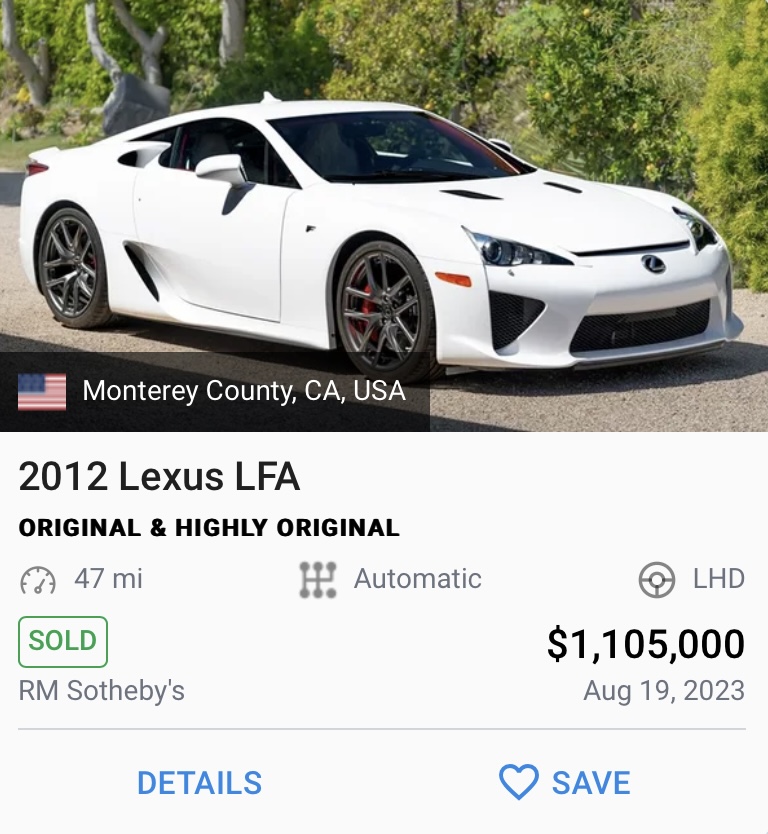Click the US flag icon
Screen dimensions: 768x834
pyautogui.click(x=42, y=391)
